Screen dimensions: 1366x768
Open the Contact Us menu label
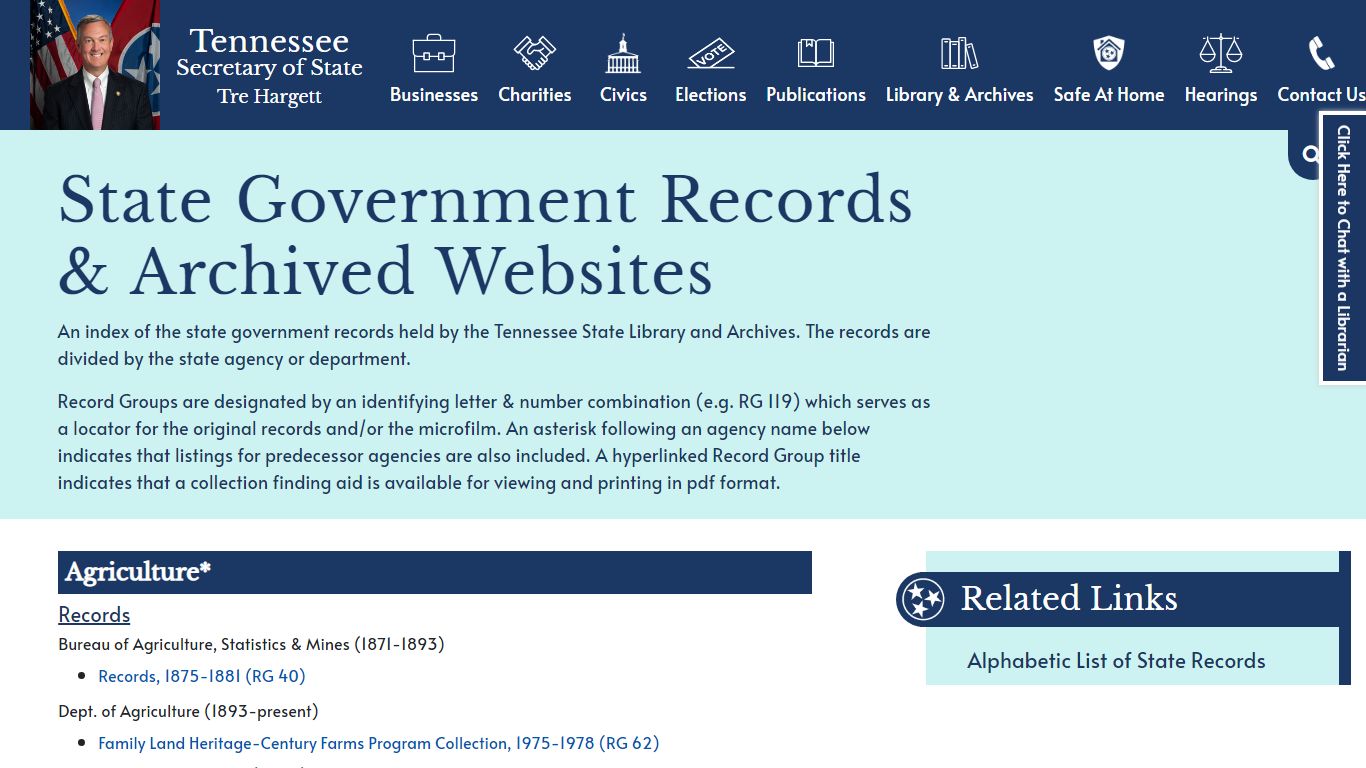click(1321, 95)
